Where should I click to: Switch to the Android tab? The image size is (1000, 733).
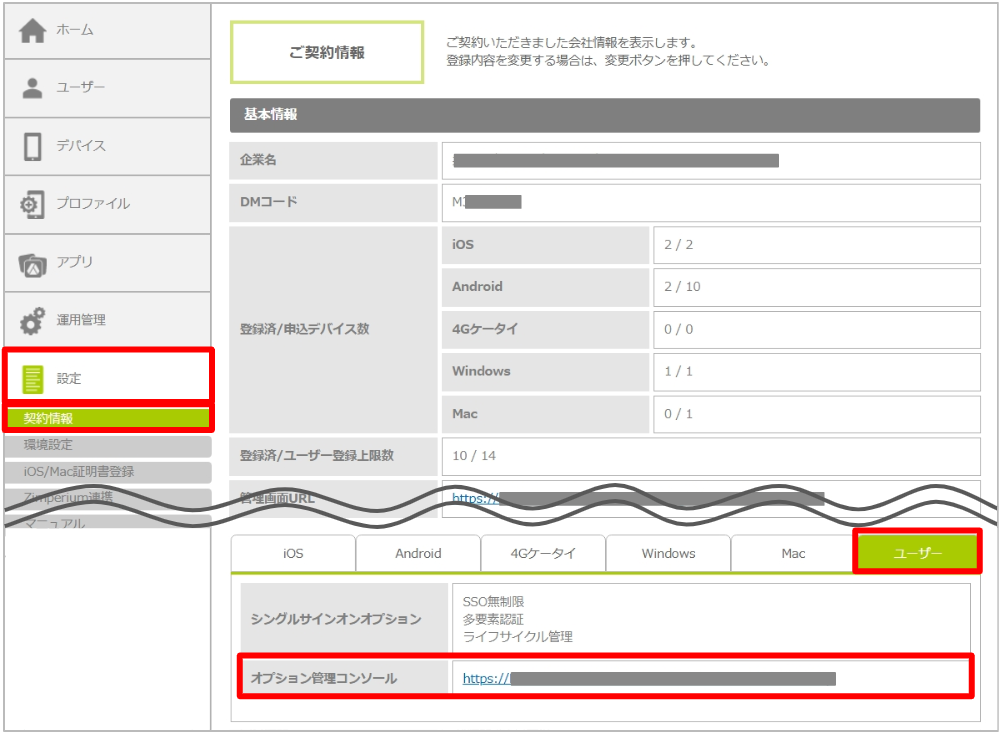418,553
